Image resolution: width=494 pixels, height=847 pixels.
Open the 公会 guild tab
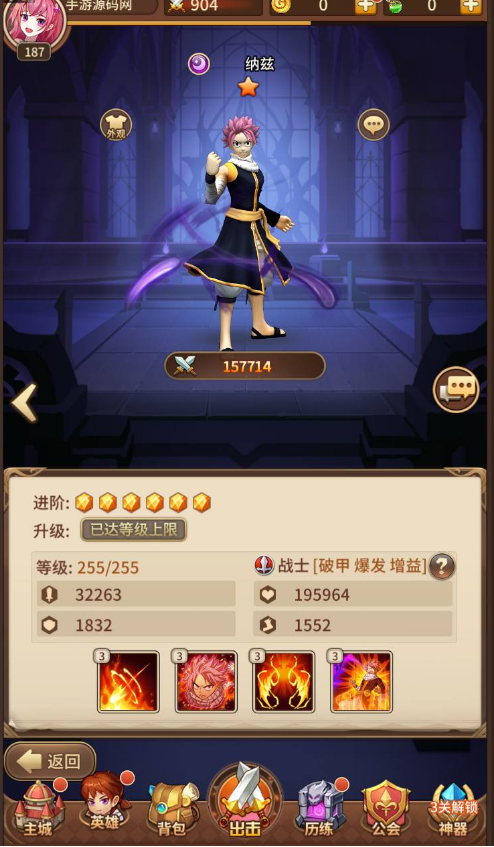point(386,809)
